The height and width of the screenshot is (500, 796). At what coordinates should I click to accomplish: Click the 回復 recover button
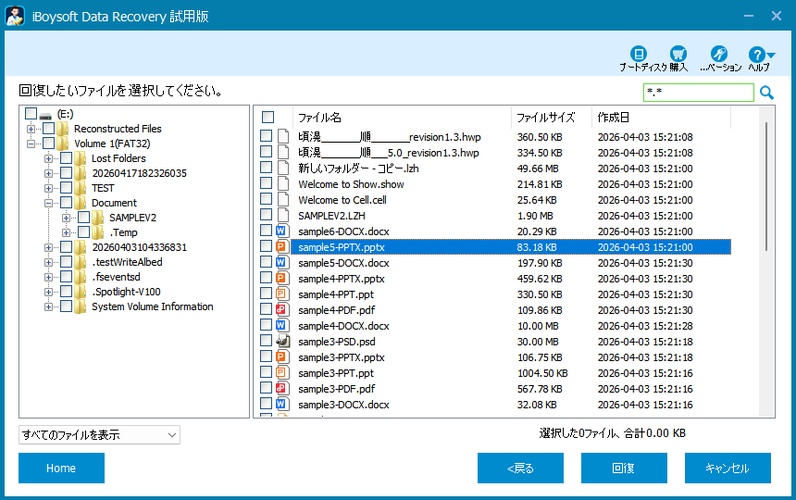click(x=624, y=468)
